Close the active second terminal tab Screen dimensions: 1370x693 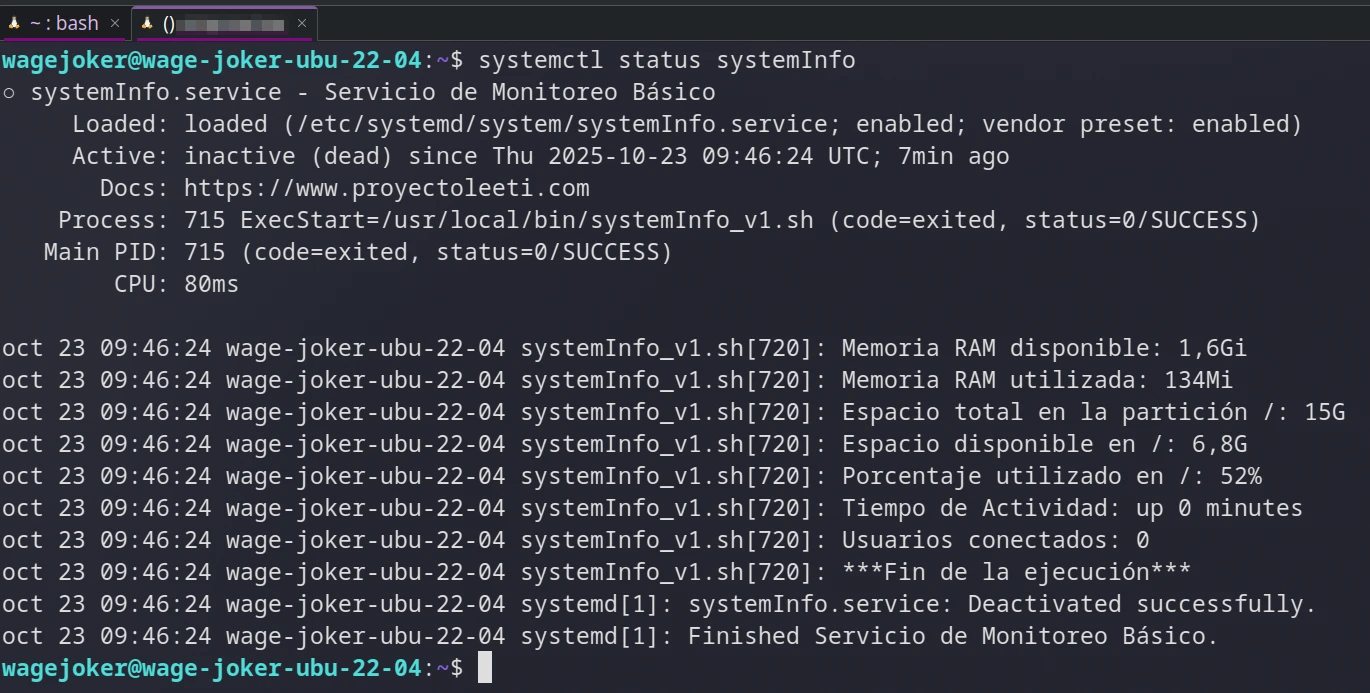point(302,22)
